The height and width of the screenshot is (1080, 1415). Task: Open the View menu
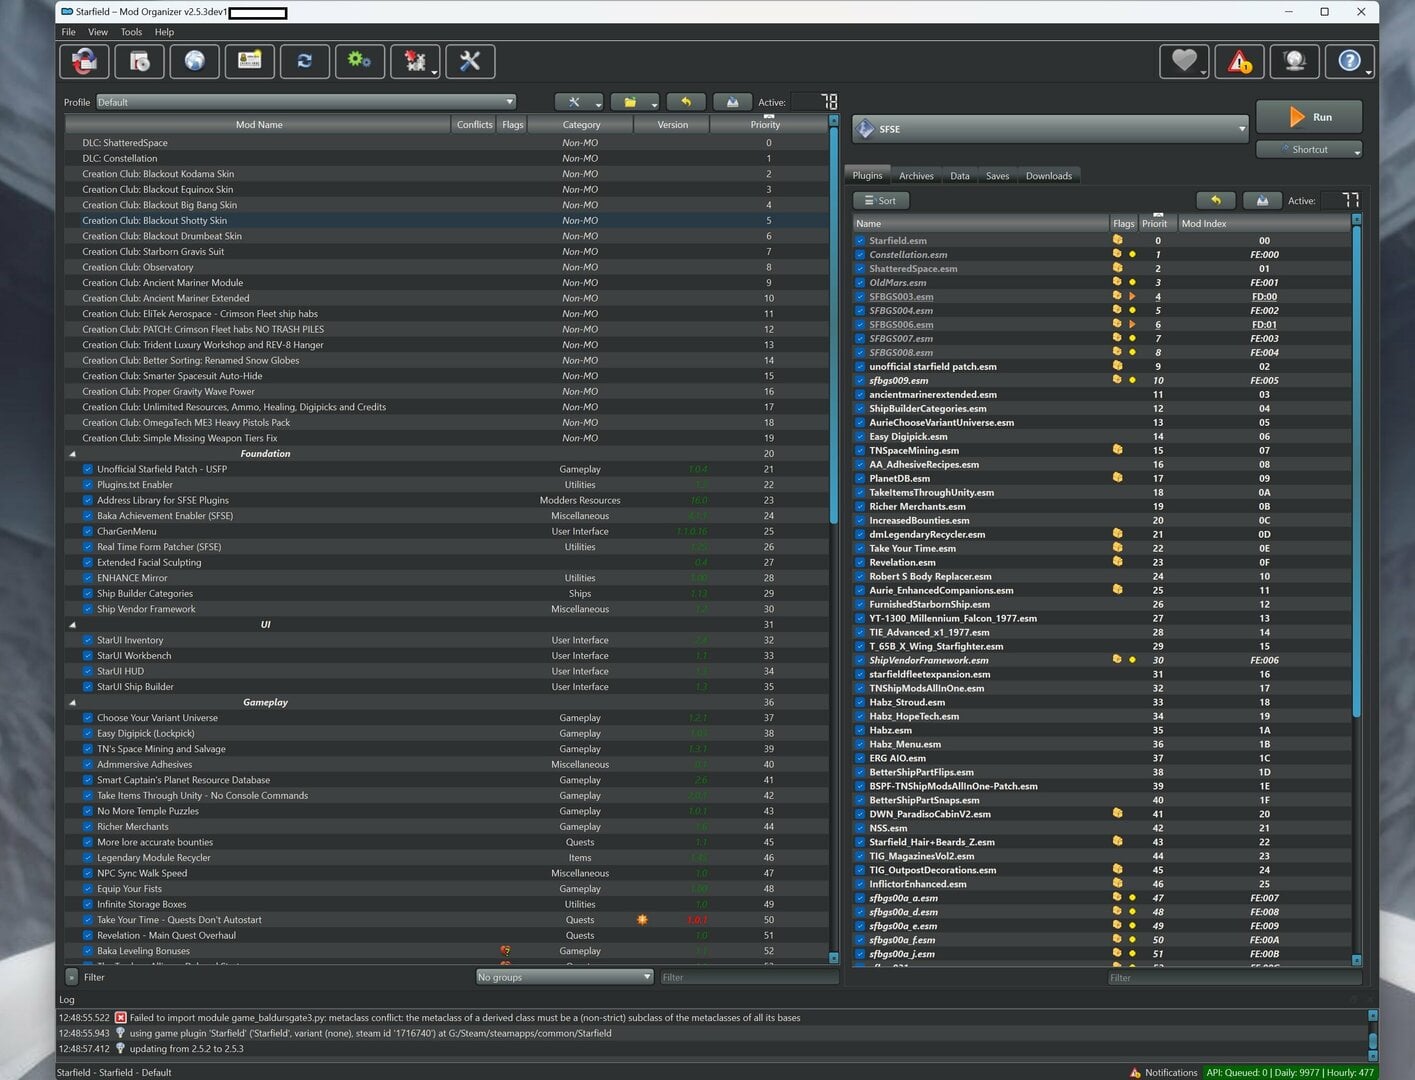98,32
